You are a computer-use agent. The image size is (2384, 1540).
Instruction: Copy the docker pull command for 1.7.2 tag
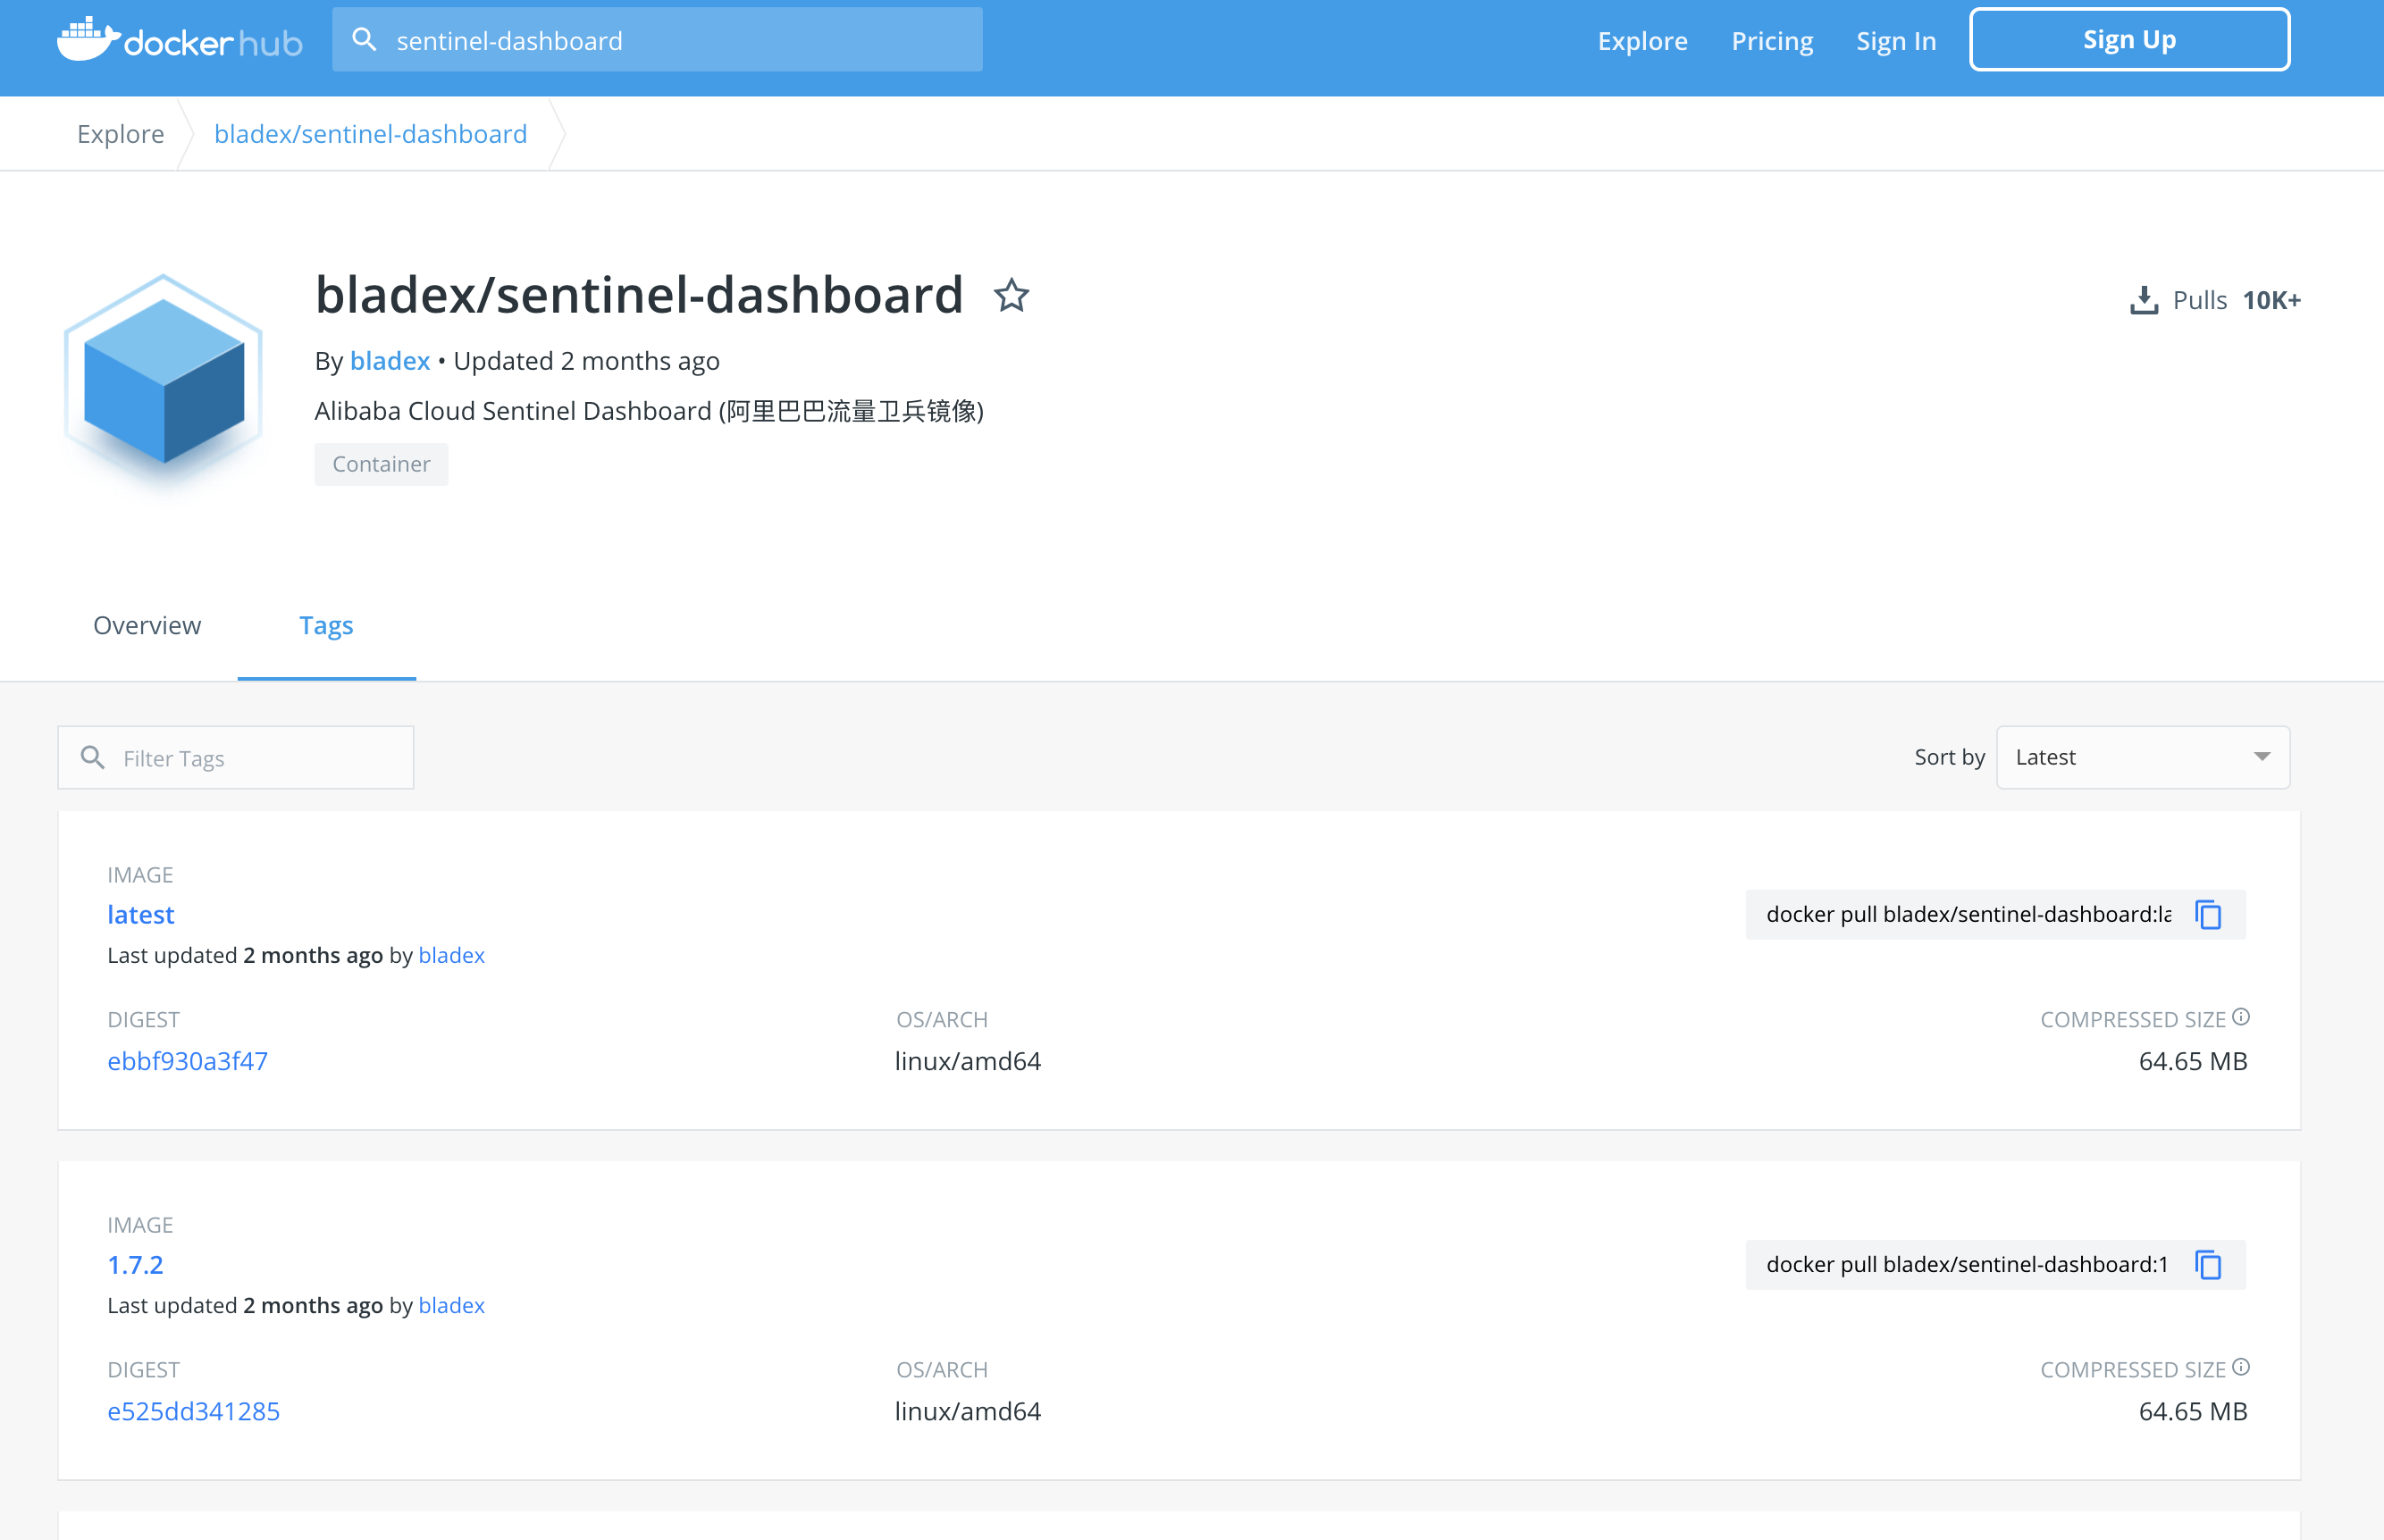point(2207,1264)
